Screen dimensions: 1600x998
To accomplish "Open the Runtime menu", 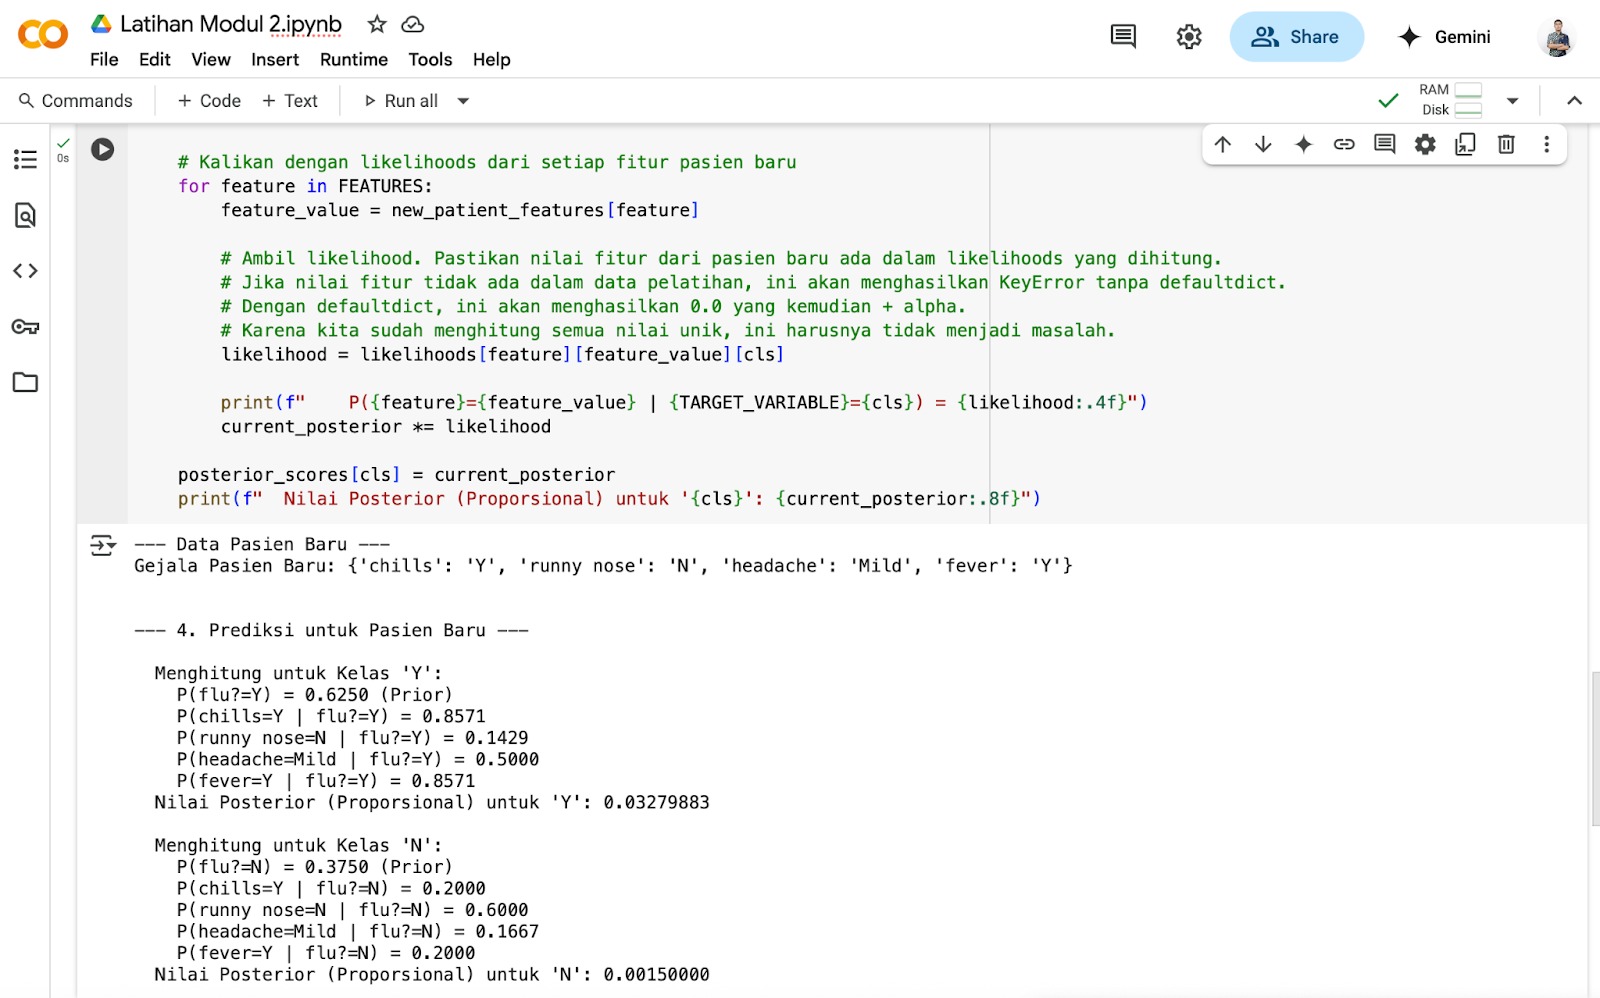I will [353, 59].
